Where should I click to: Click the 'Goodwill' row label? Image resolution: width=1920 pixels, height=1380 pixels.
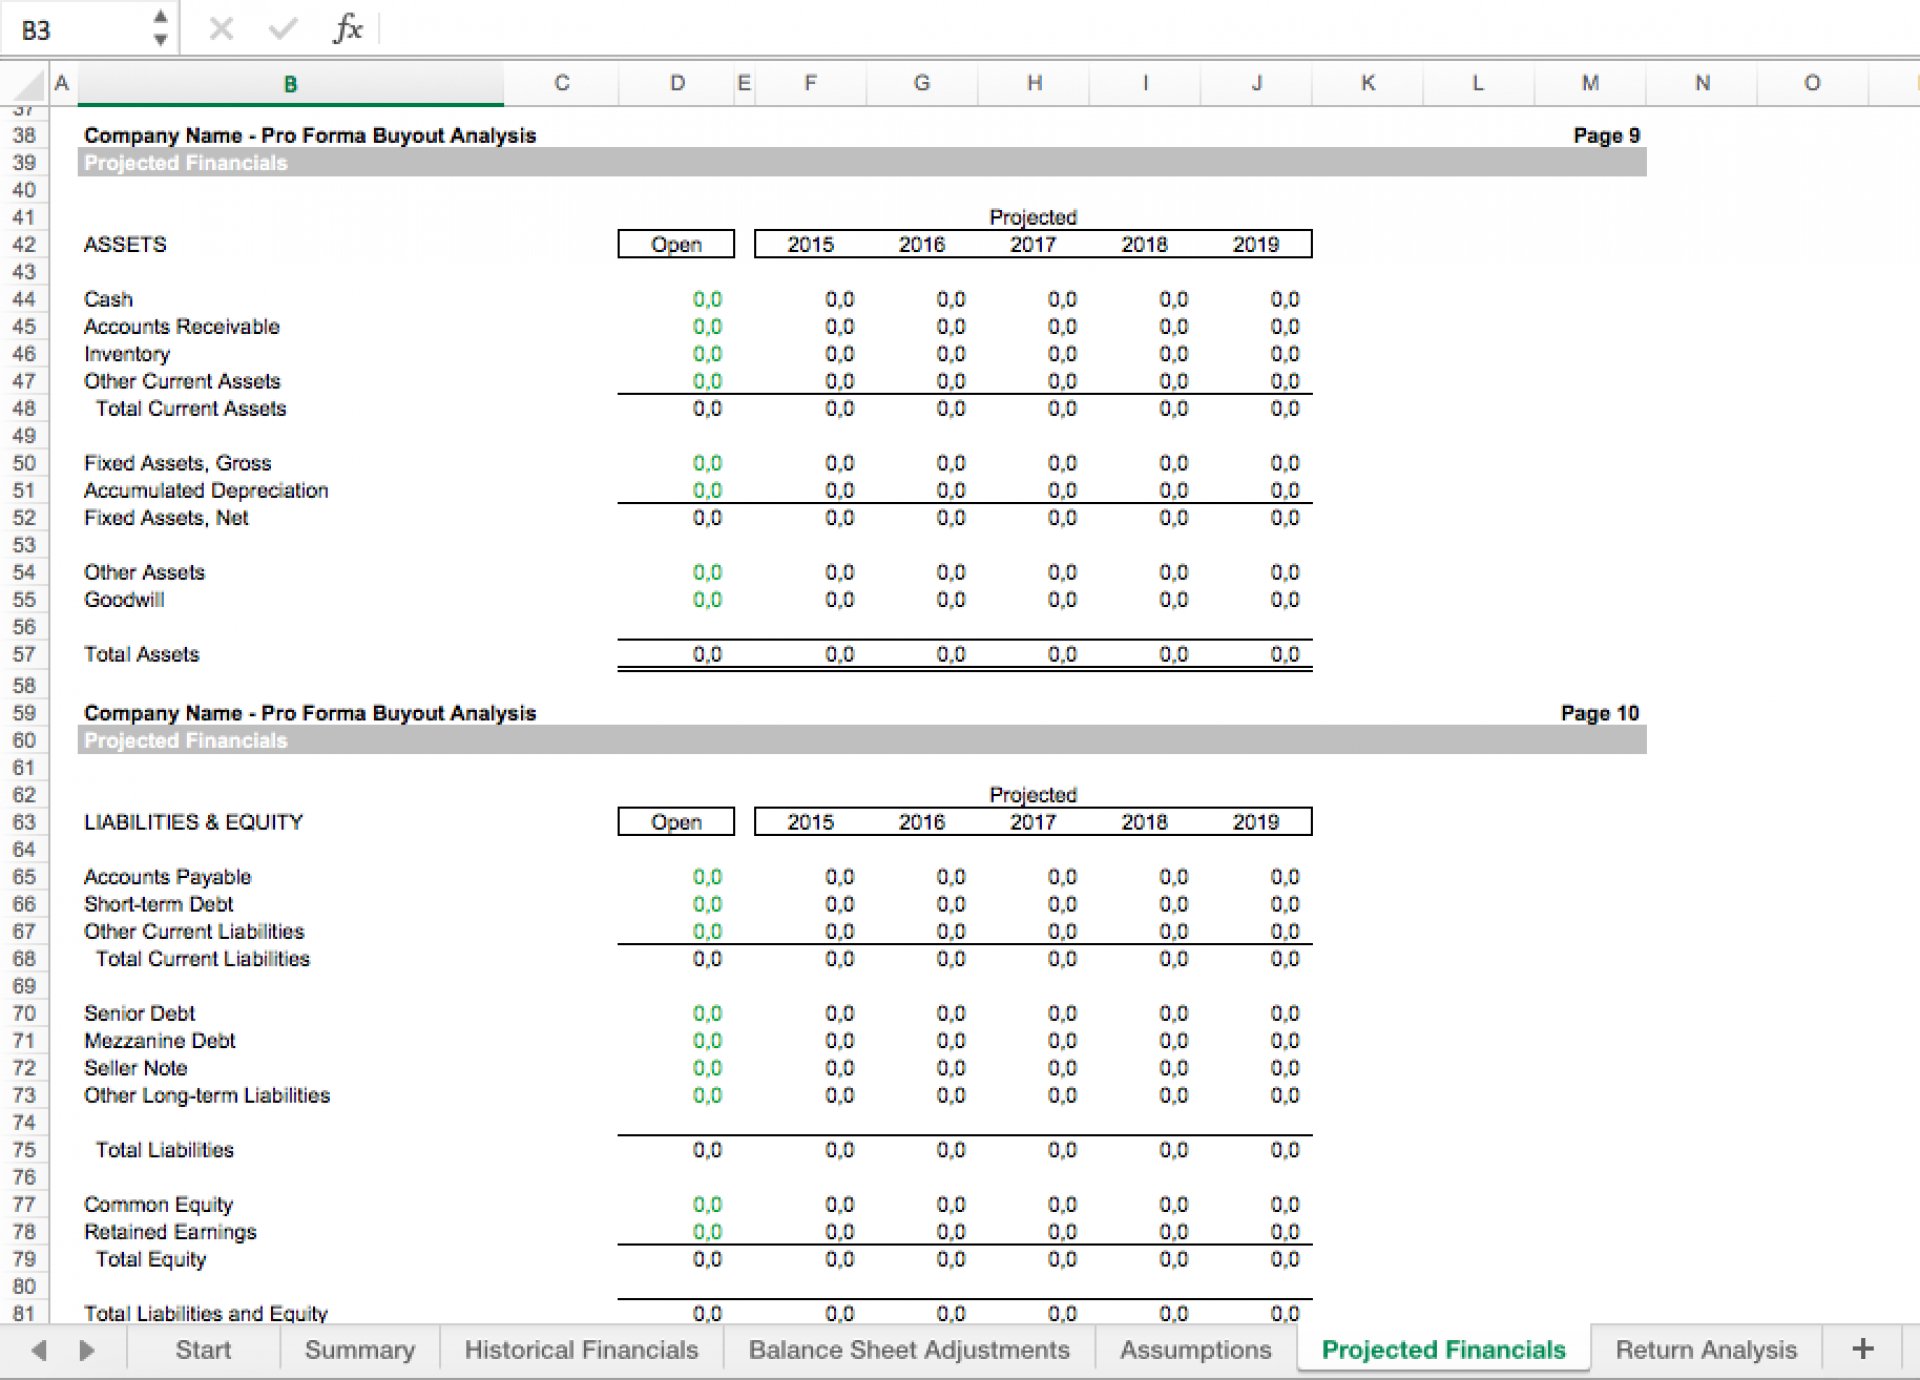tap(124, 599)
